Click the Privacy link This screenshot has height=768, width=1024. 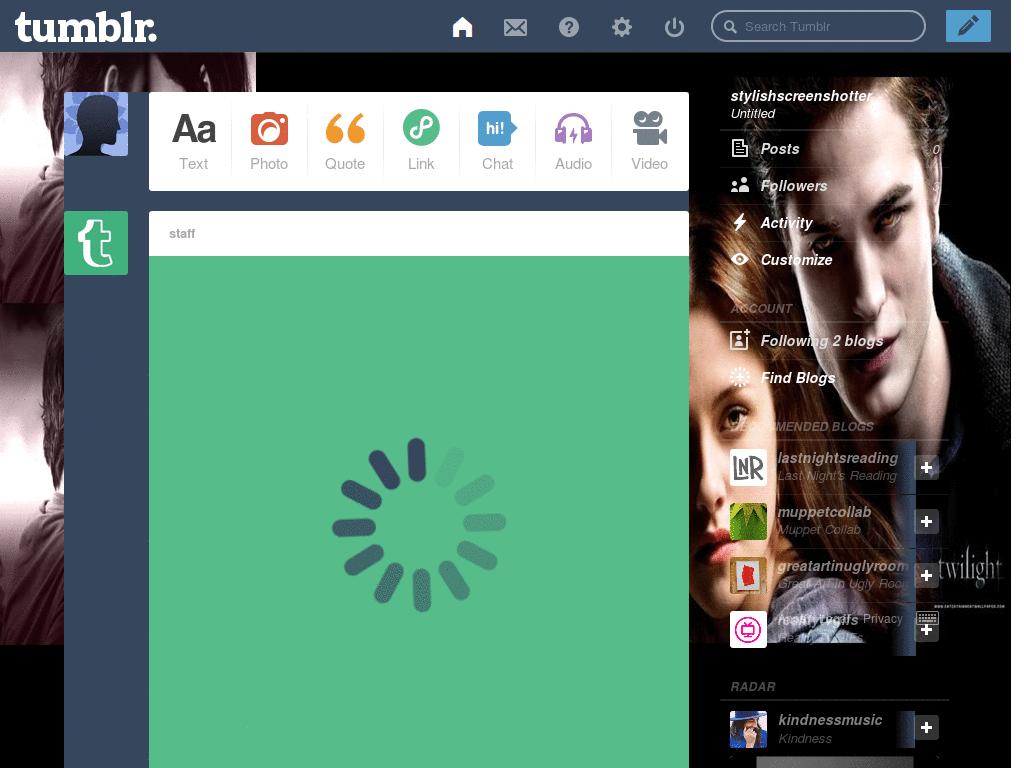pyautogui.click(x=882, y=619)
